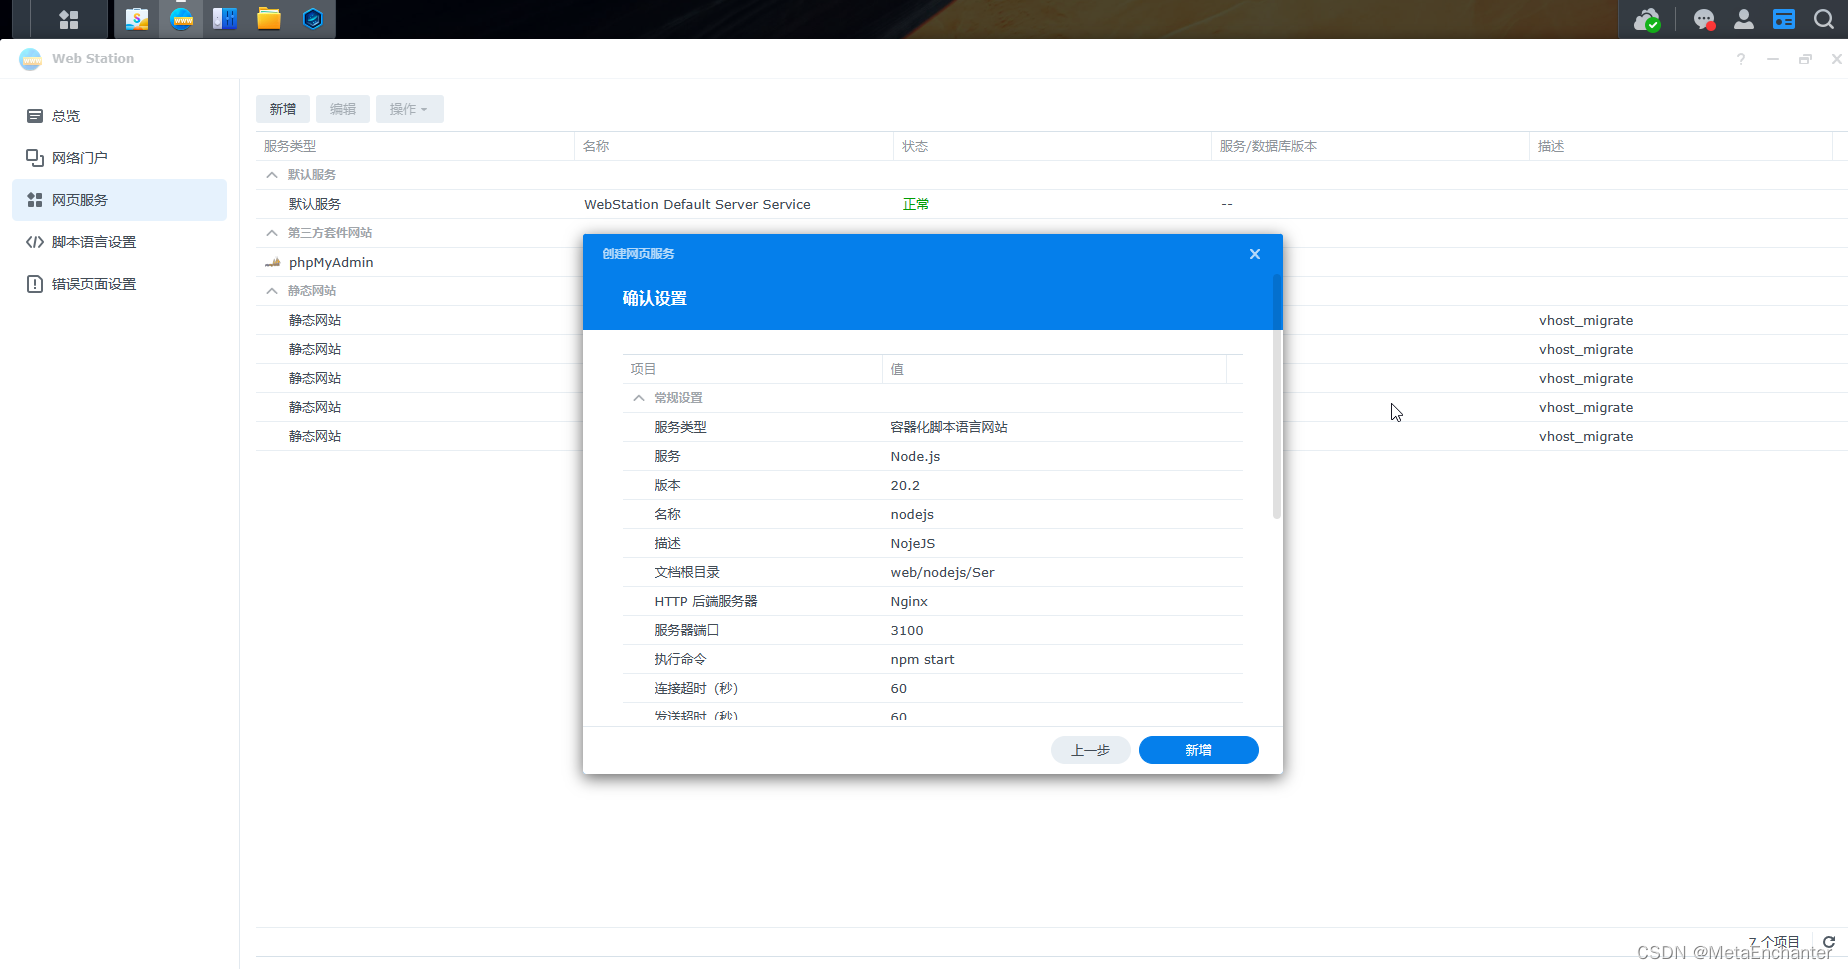Sort by 服务/数据库版本 column header
The height and width of the screenshot is (969, 1848).
[x=1370, y=146]
